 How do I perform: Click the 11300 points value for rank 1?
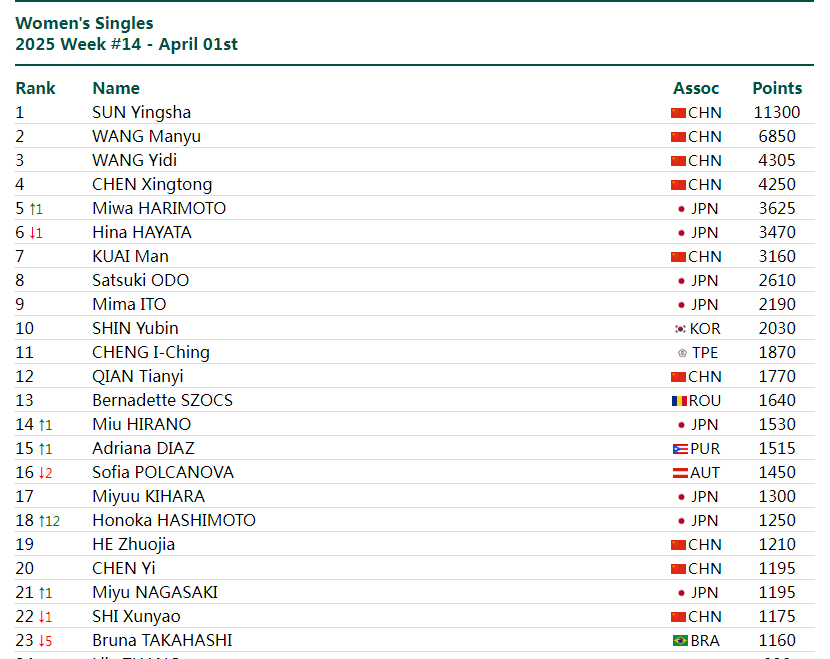click(x=777, y=112)
